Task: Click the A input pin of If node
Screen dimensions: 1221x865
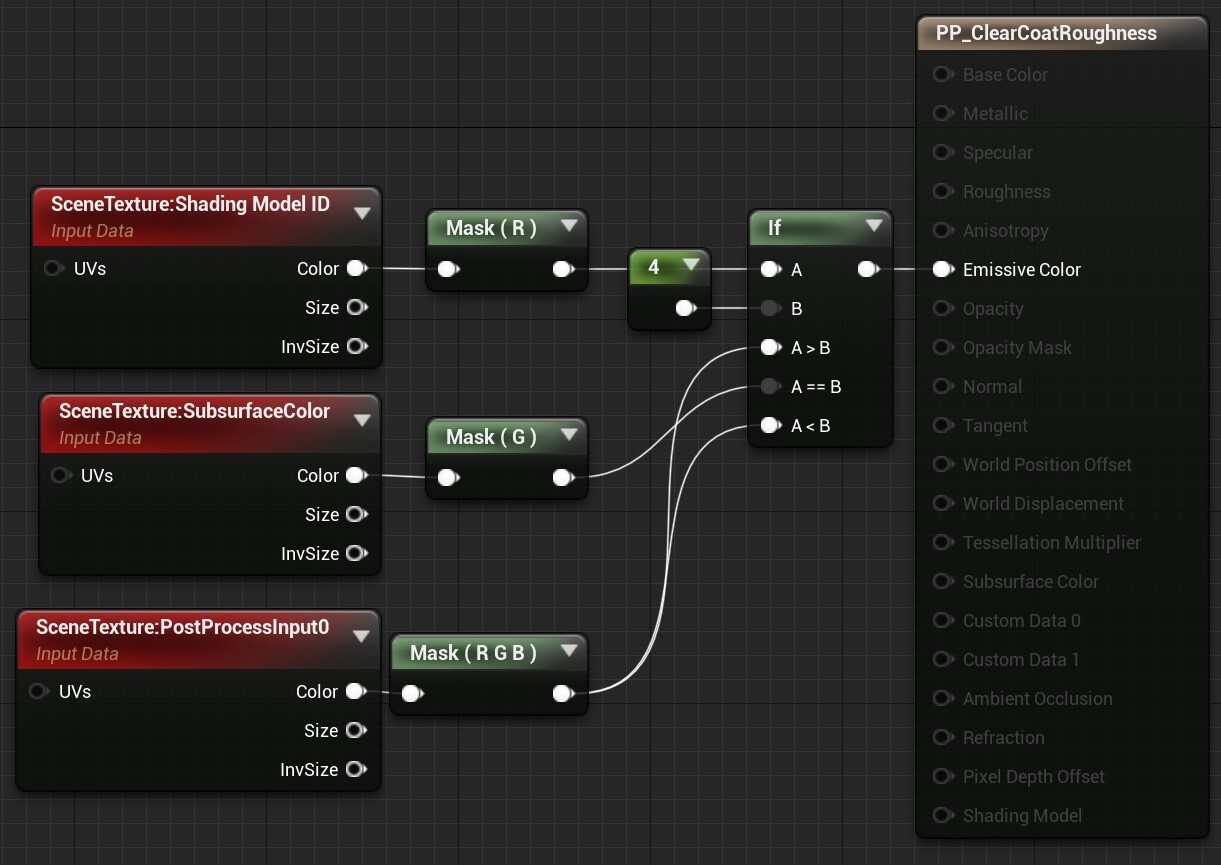Action: pyautogui.click(x=770, y=269)
